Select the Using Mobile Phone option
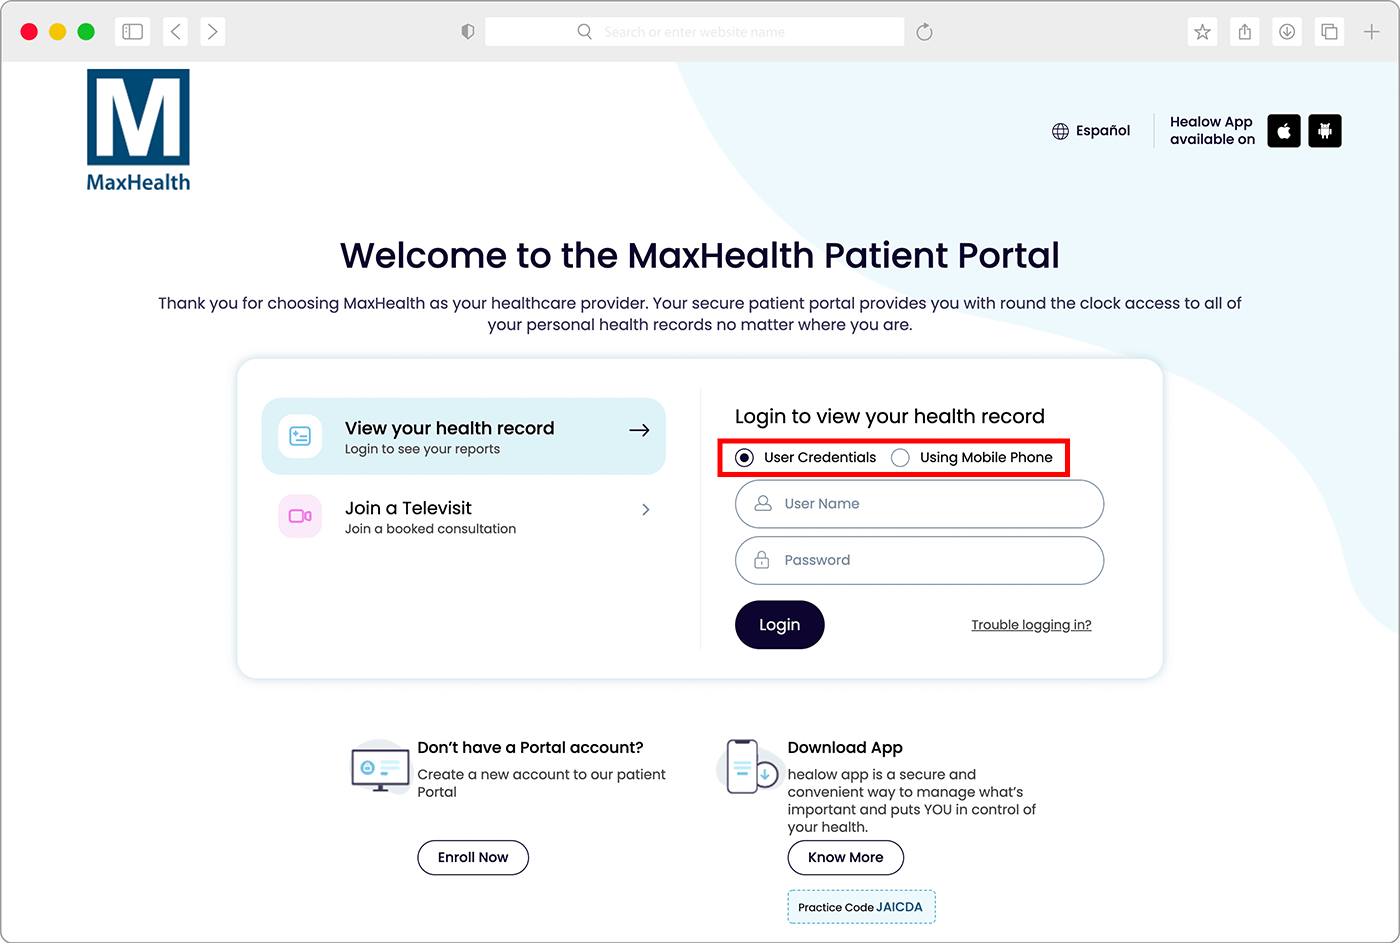Image resolution: width=1400 pixels, height=943 pixels. click(901, 458)
